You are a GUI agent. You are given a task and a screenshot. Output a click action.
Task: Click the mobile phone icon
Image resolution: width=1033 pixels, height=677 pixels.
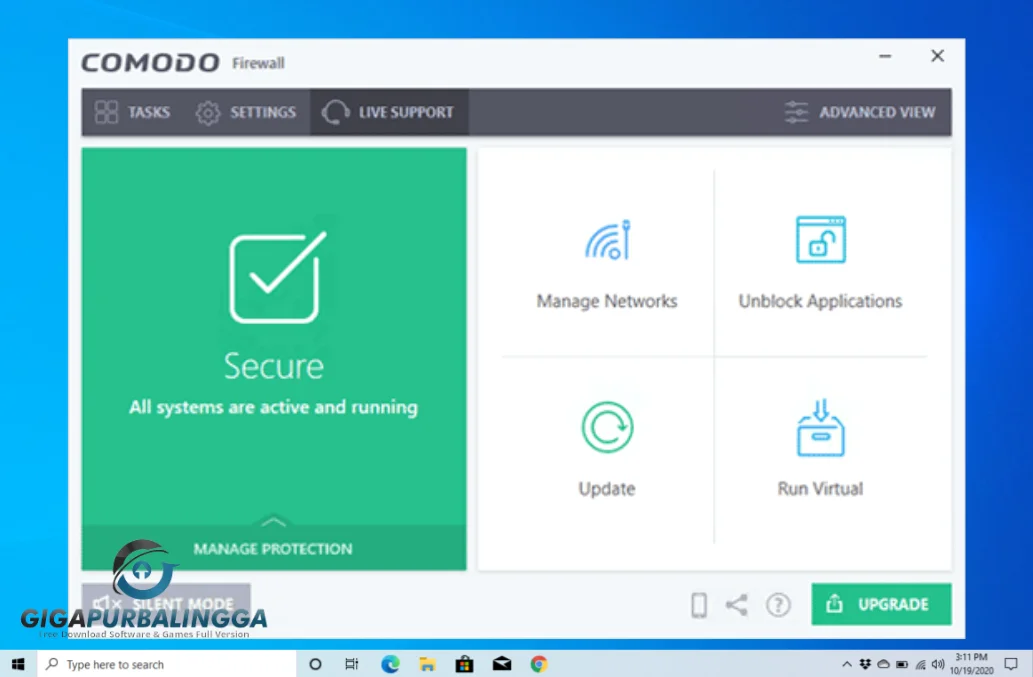(699, 605)
